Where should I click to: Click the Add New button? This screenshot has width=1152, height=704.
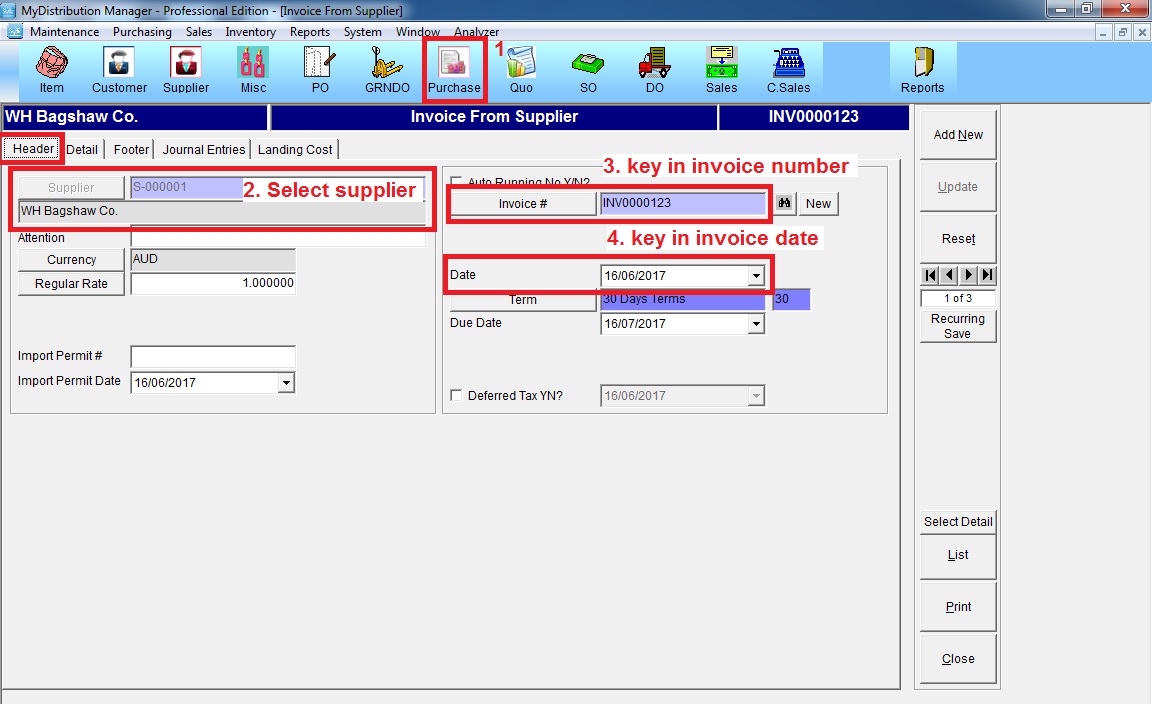click(957, 135)
